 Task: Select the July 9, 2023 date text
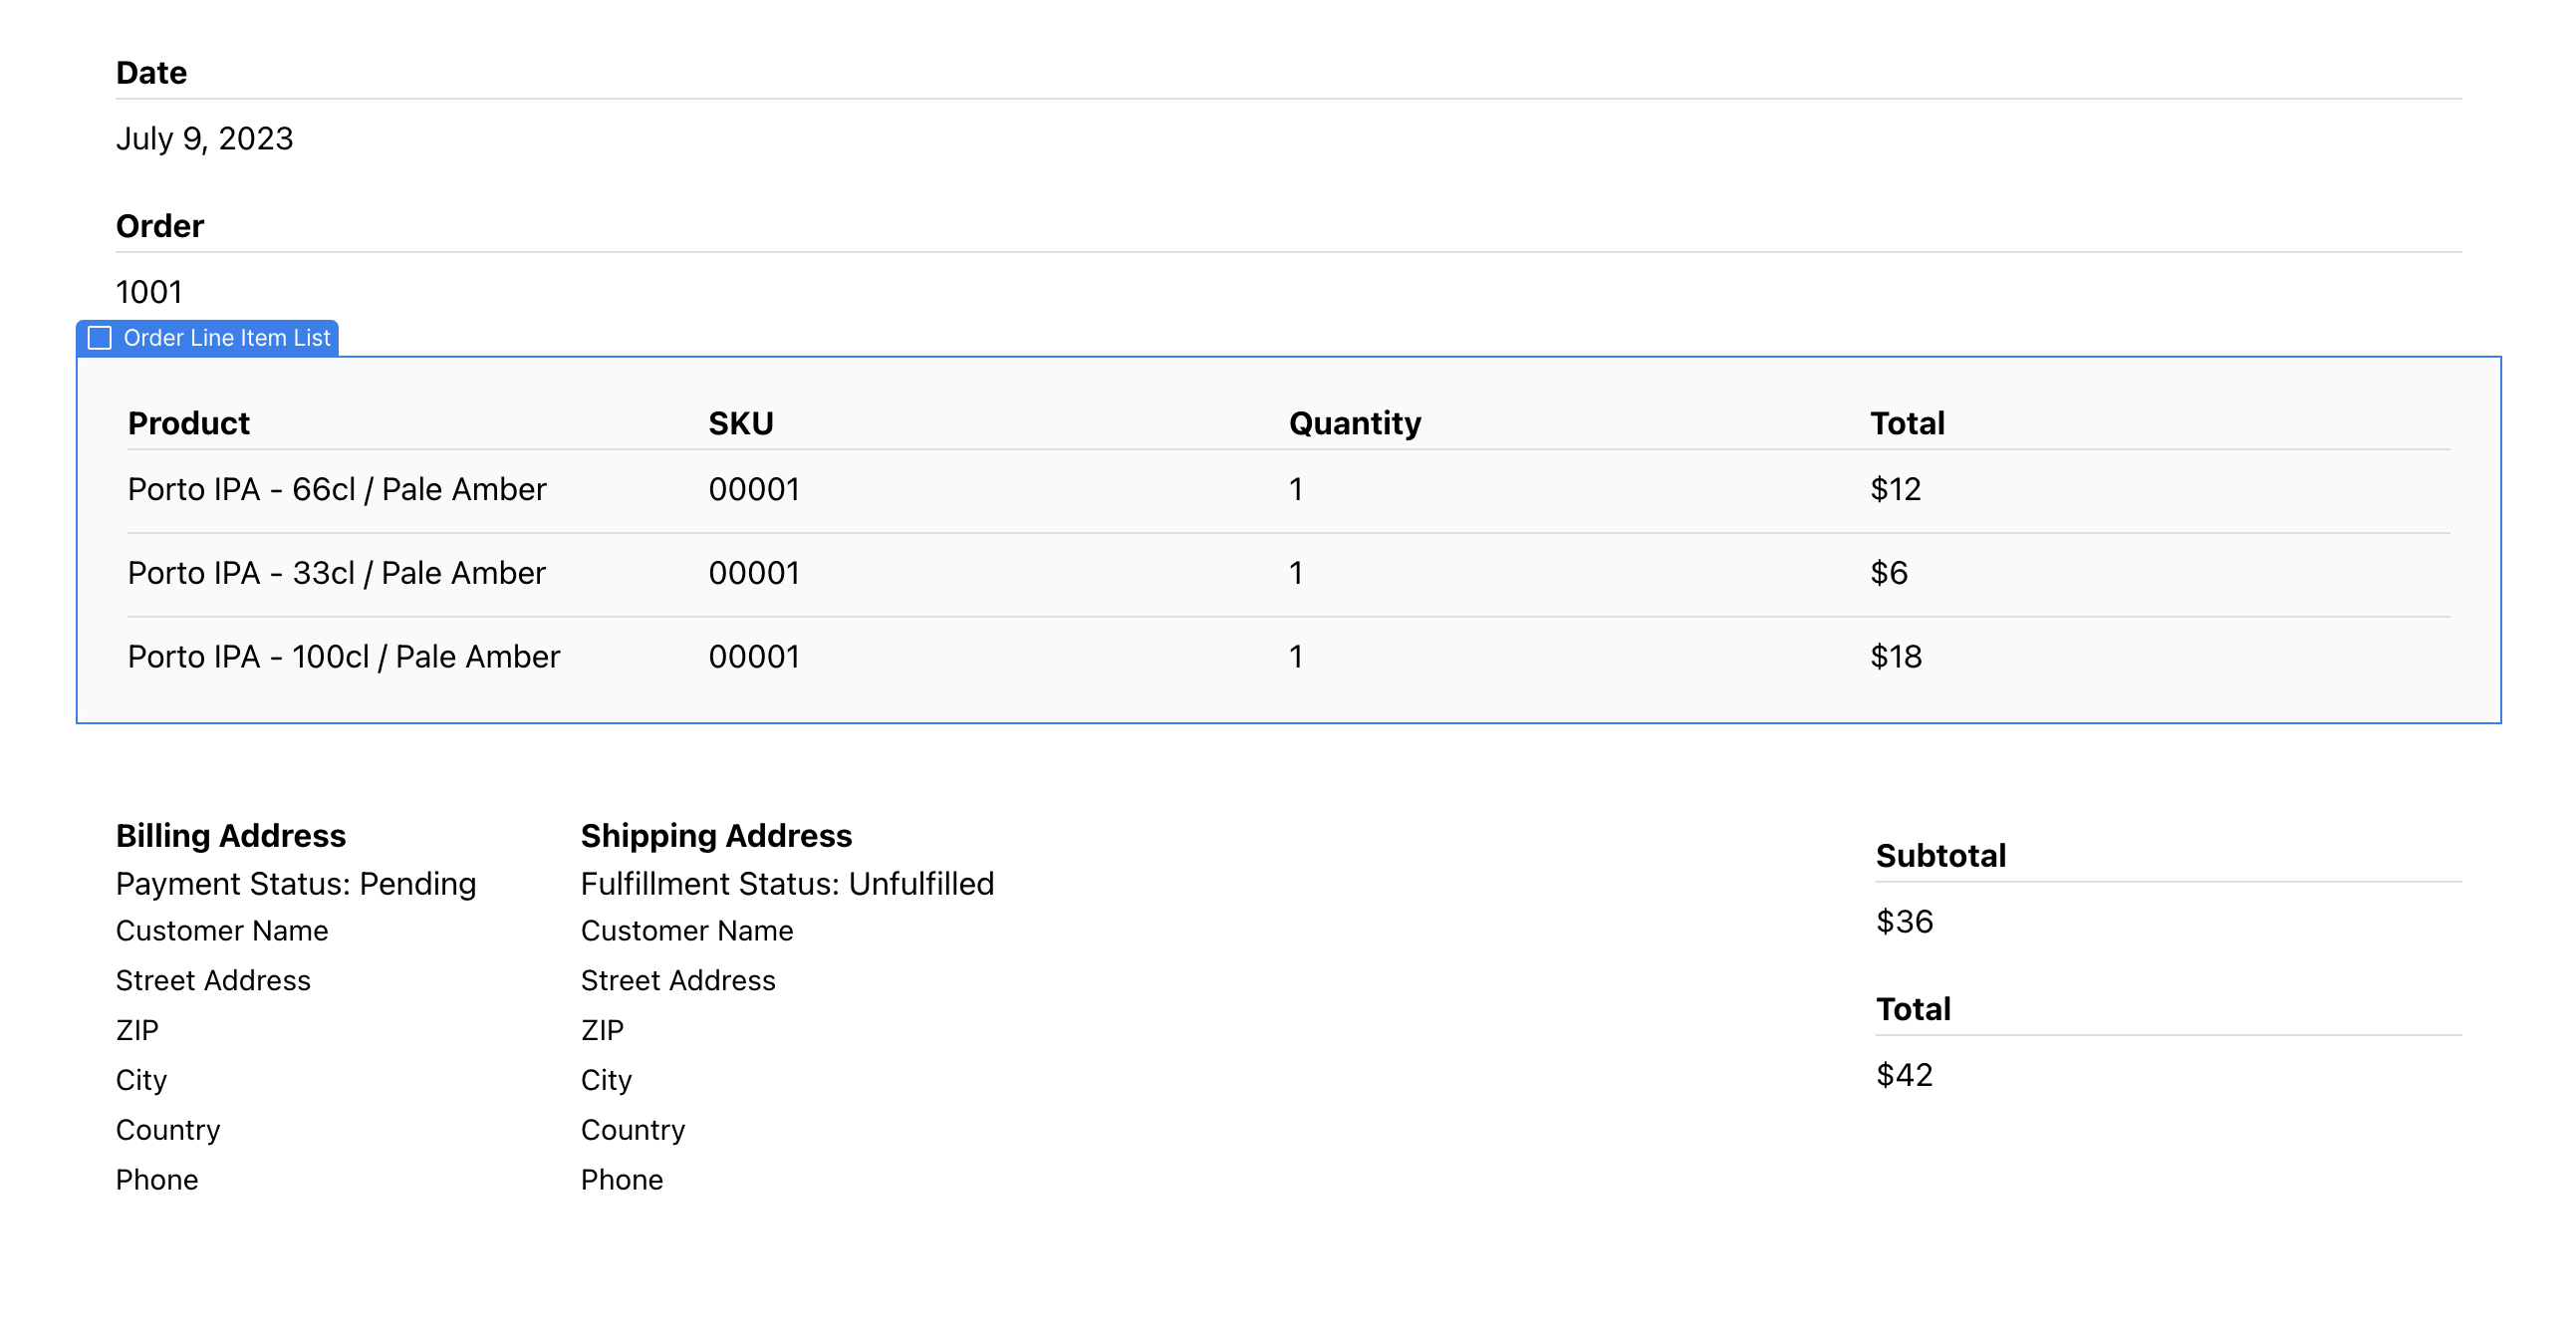[x=205, y=139]
